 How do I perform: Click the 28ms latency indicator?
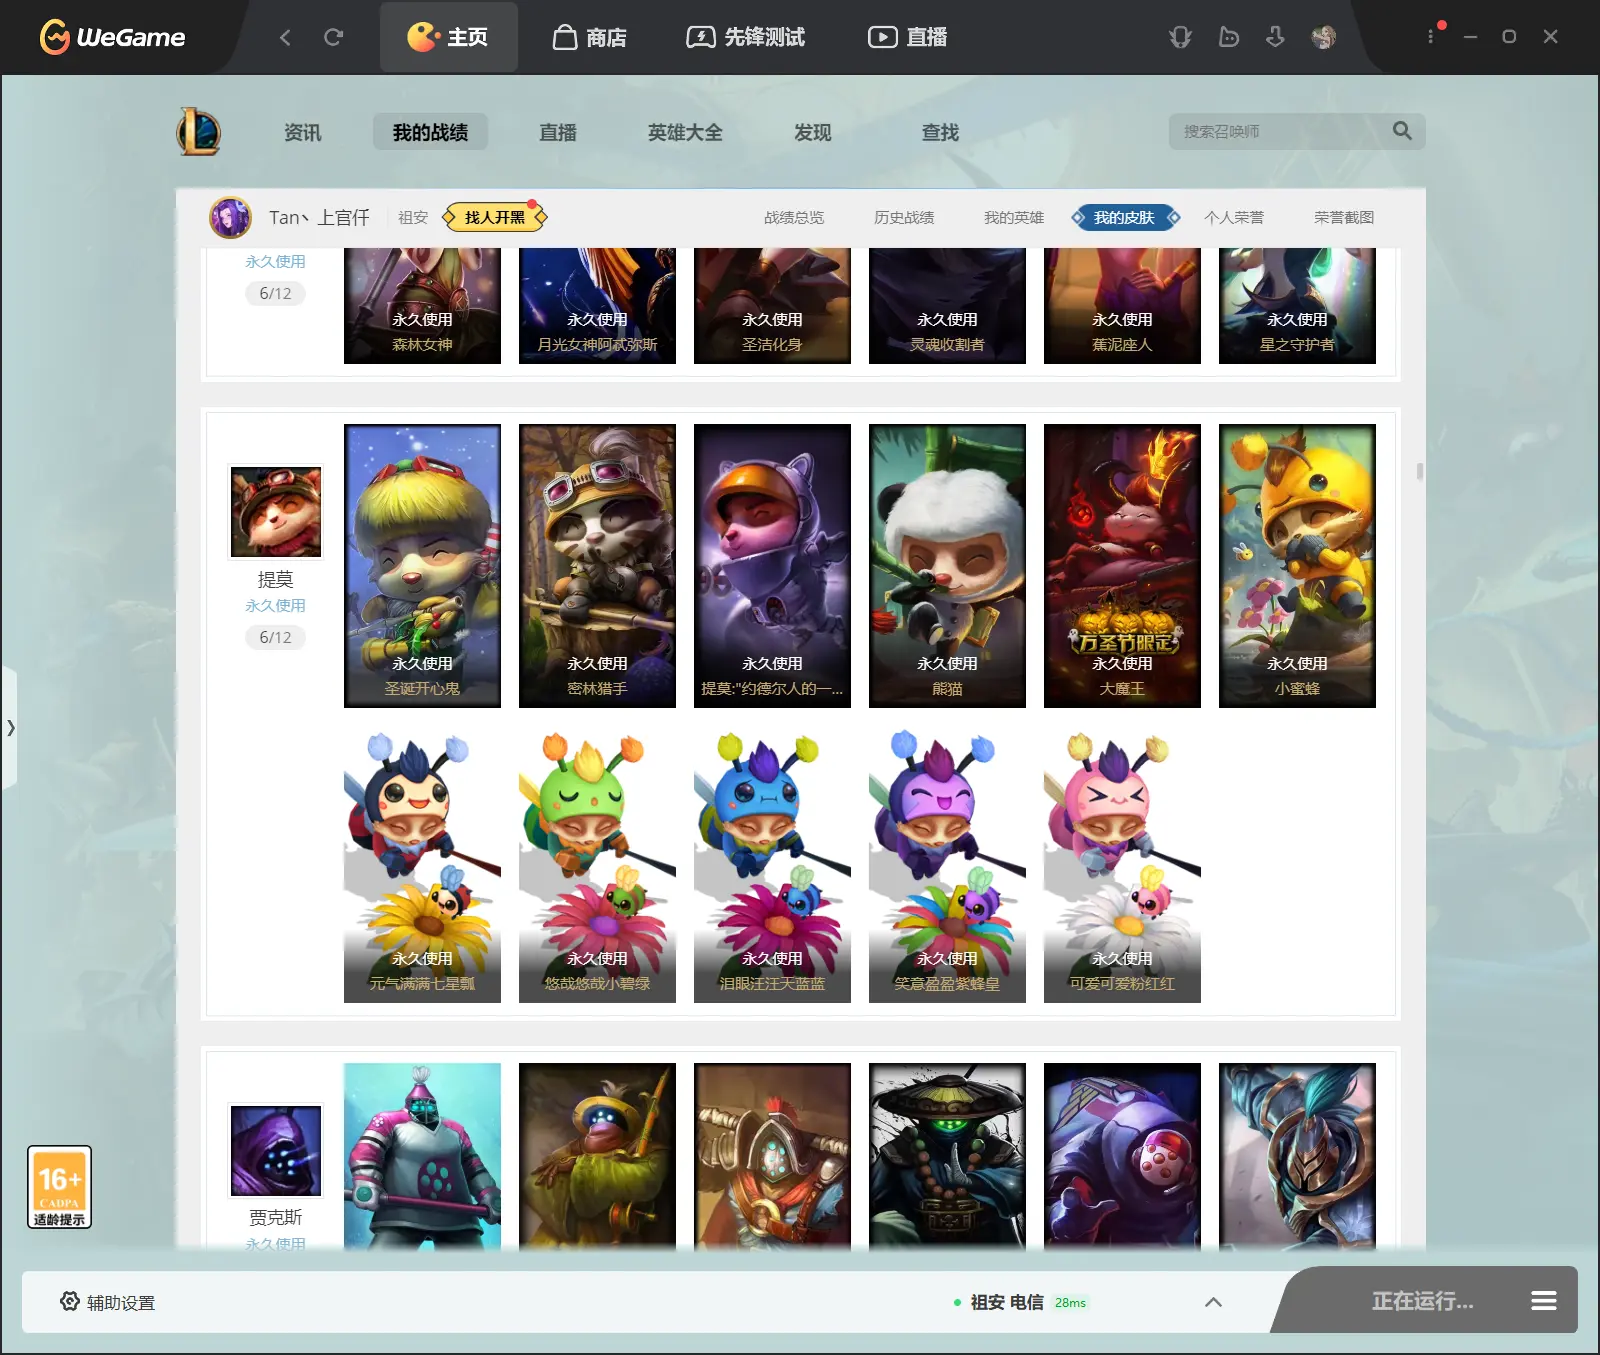[1070, 1303]
